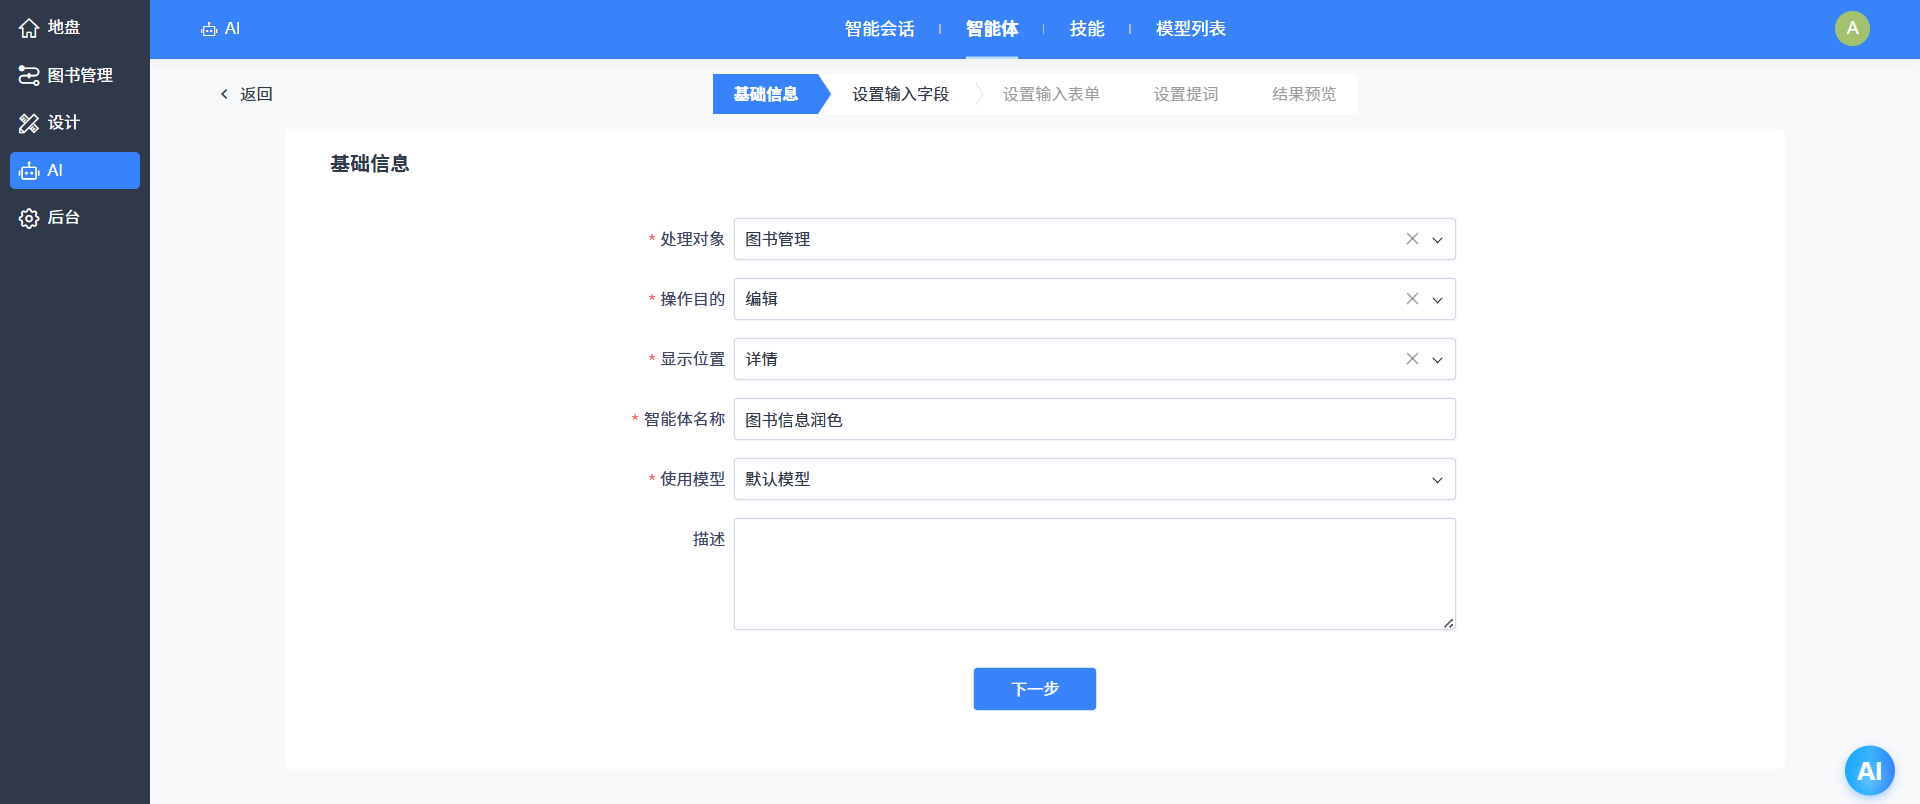Clear the 操作目的 selection

click(x=1412, y=299)
